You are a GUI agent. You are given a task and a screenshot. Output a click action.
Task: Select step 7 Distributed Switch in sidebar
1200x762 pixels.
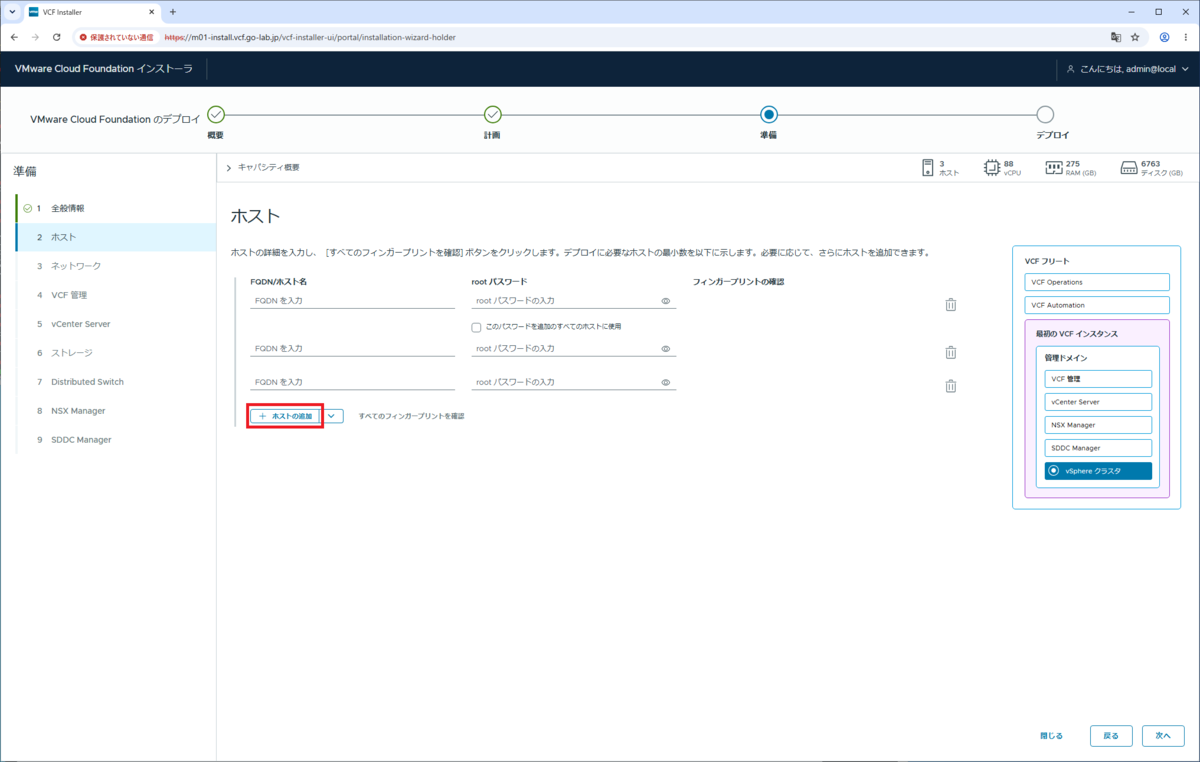(116, 382)
